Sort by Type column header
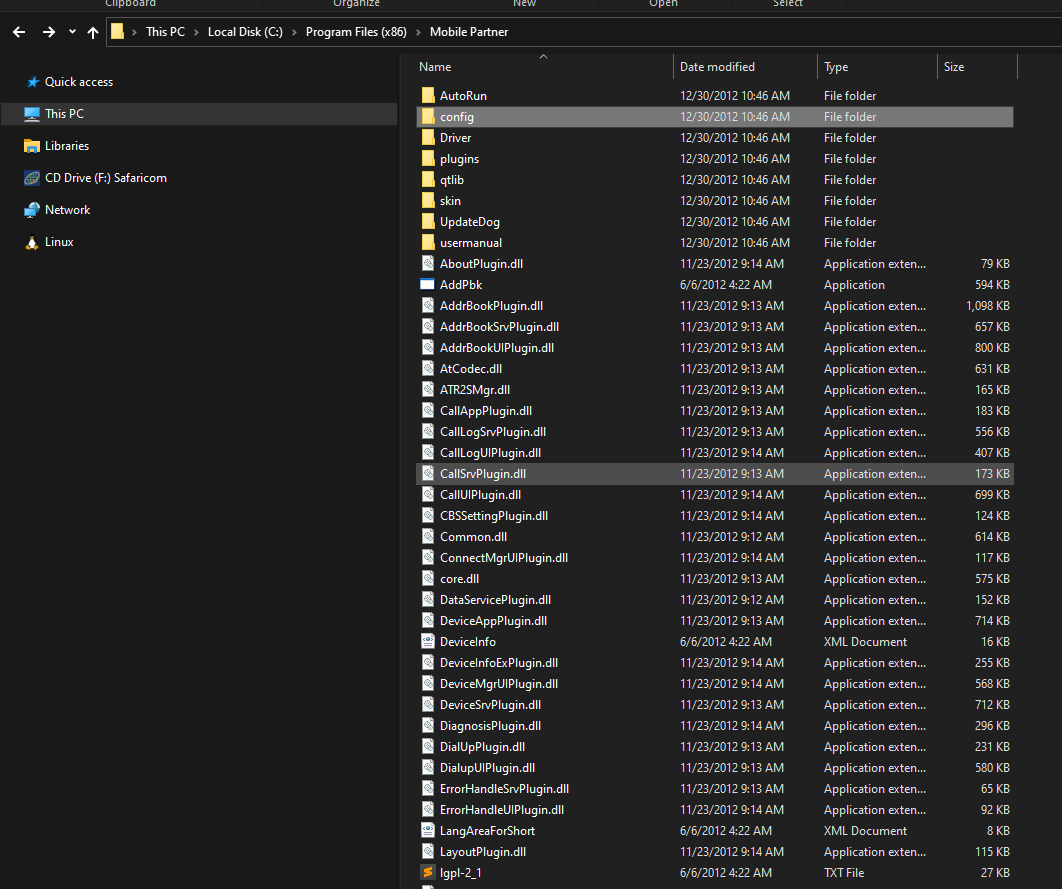 point(836,67)
